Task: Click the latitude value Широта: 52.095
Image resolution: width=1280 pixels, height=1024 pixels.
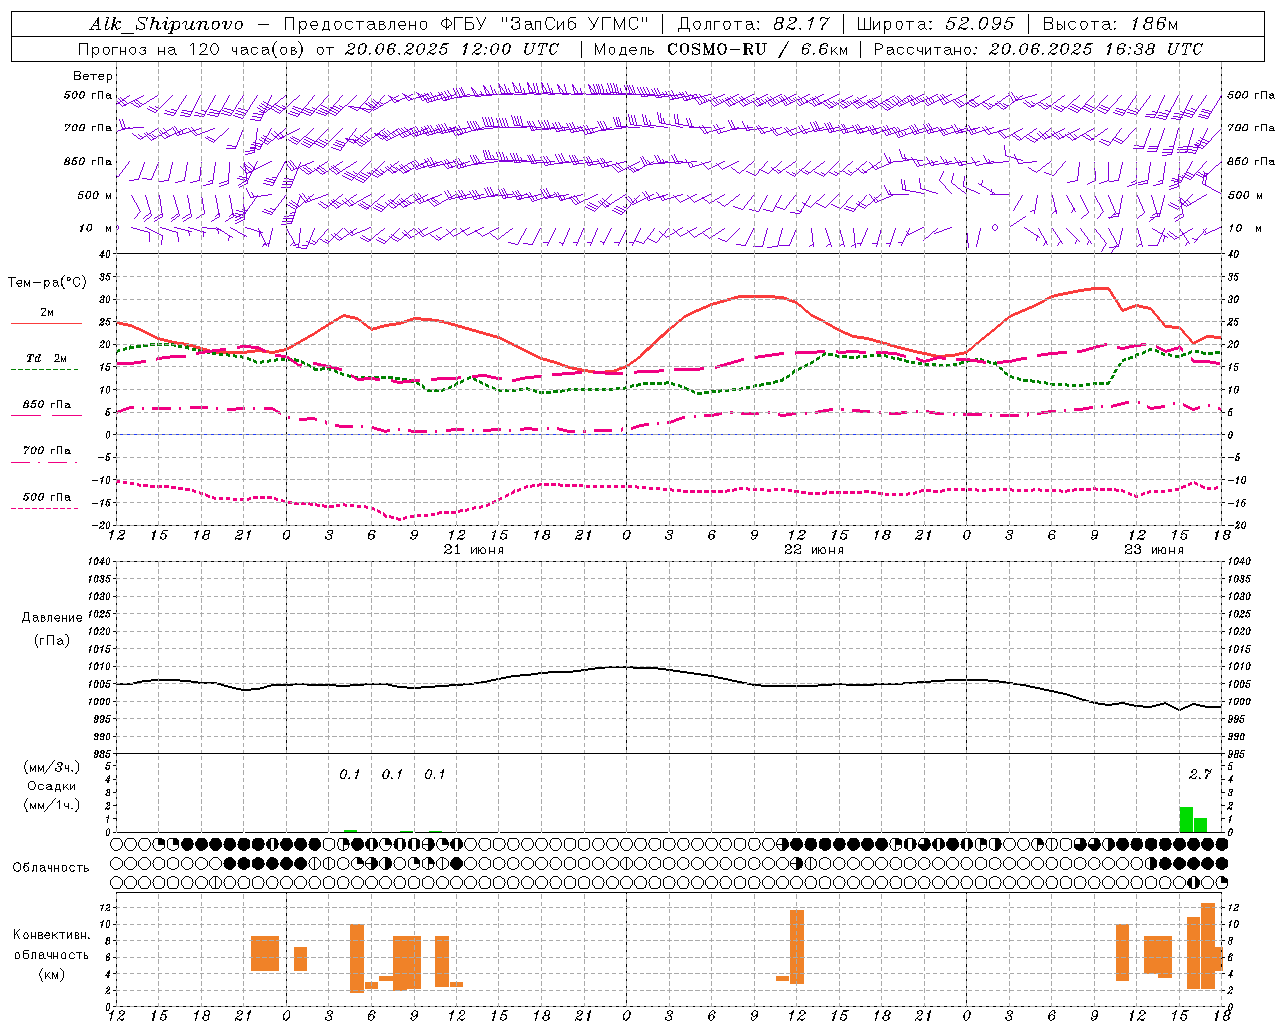Action: (x=936, y=24)
